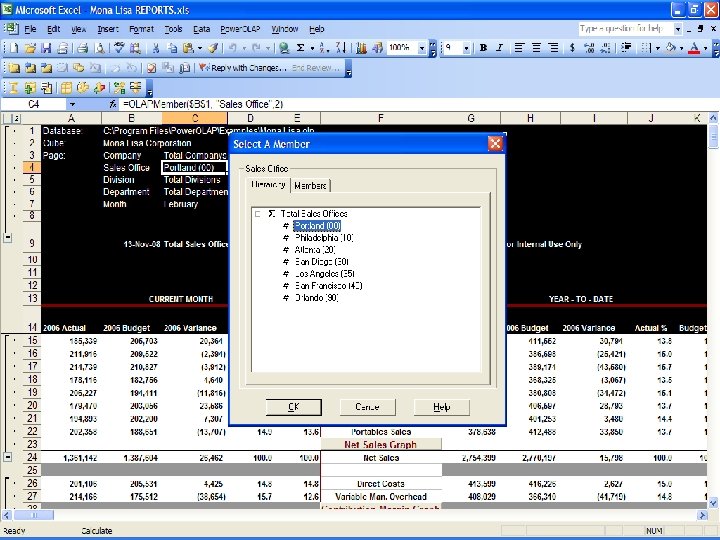720x540 pixels.
Task: Click the Fill Color bucket
Action: click(671, 48)
